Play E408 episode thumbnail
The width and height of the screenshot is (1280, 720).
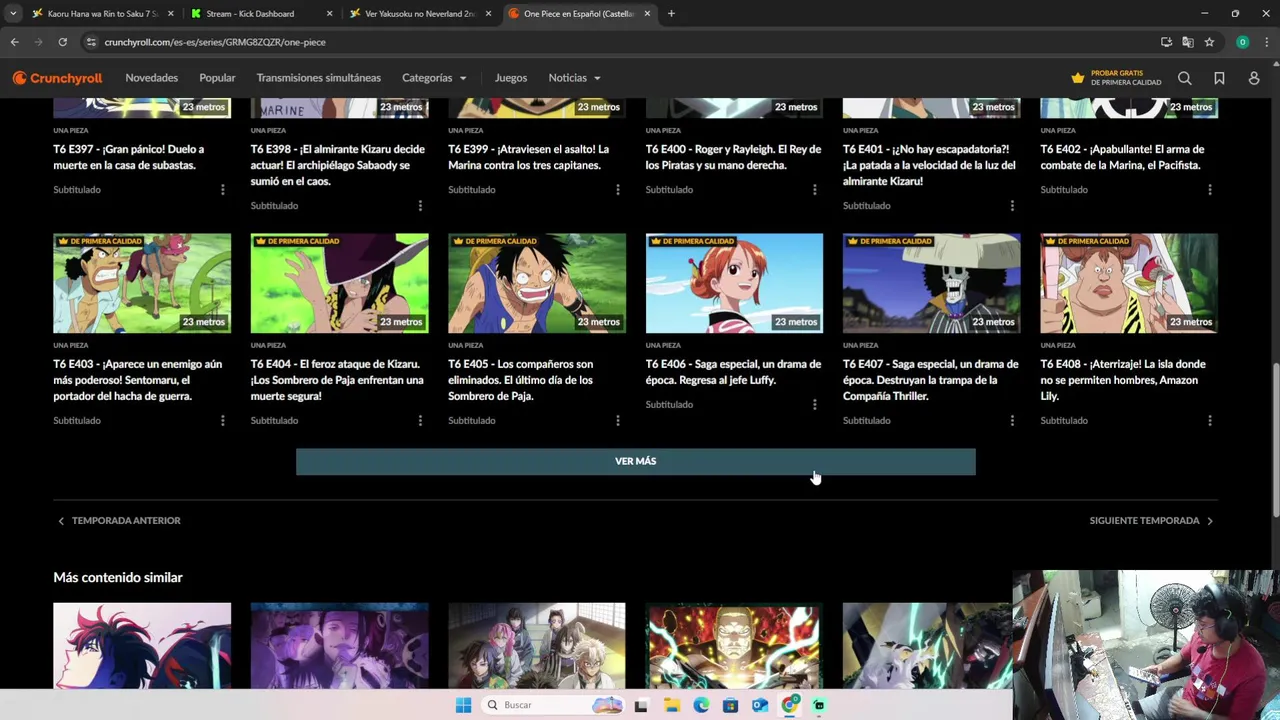pos(1129,283)
